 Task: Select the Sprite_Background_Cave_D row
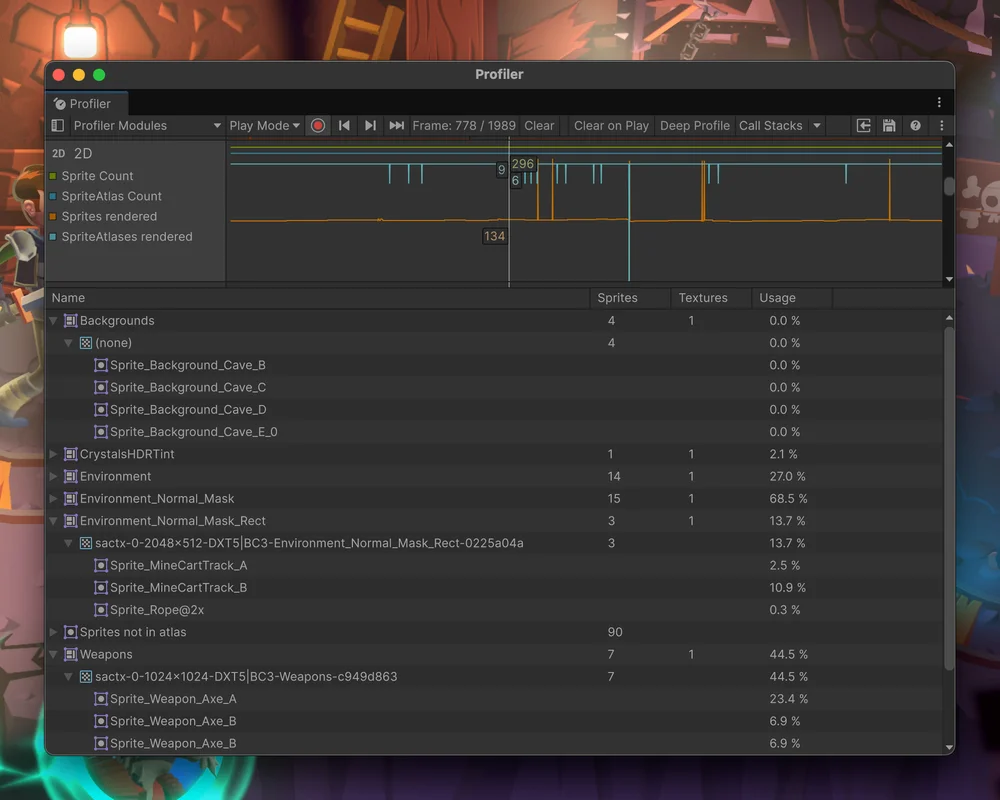coord(495,410)
